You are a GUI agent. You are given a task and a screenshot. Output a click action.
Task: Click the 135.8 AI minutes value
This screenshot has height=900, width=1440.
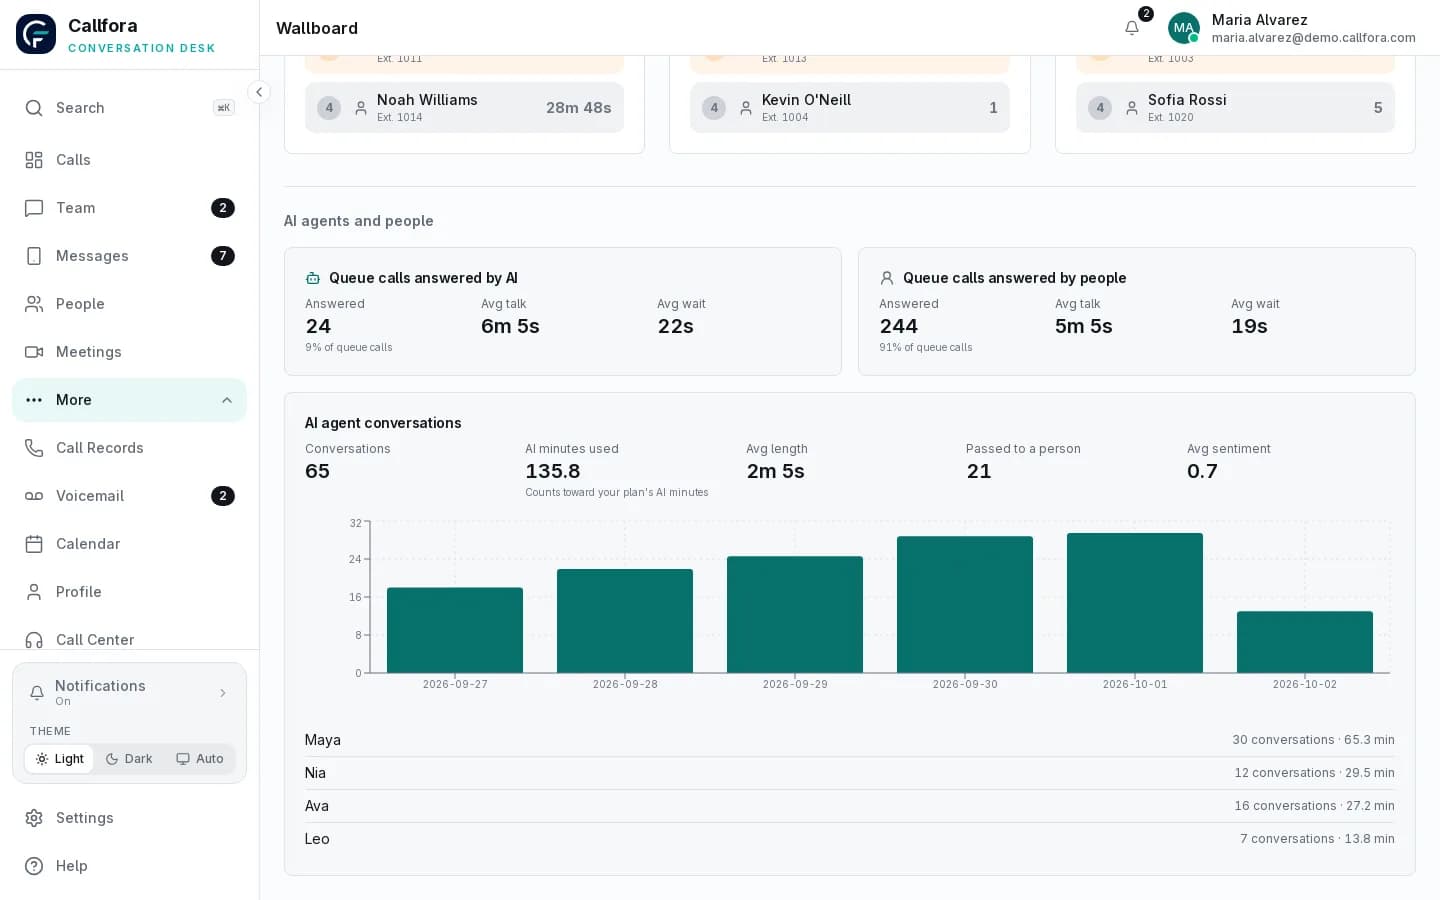[x=553, y=471]
